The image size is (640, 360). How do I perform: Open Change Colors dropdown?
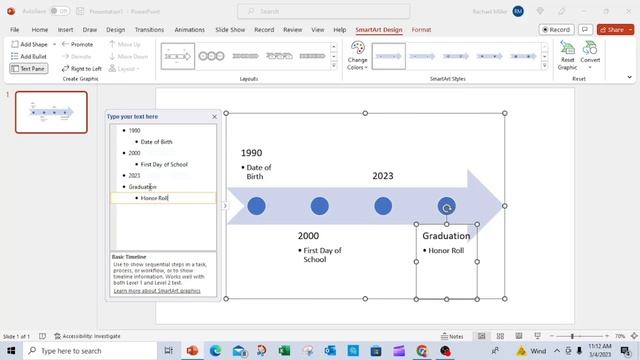coord(357,56)
